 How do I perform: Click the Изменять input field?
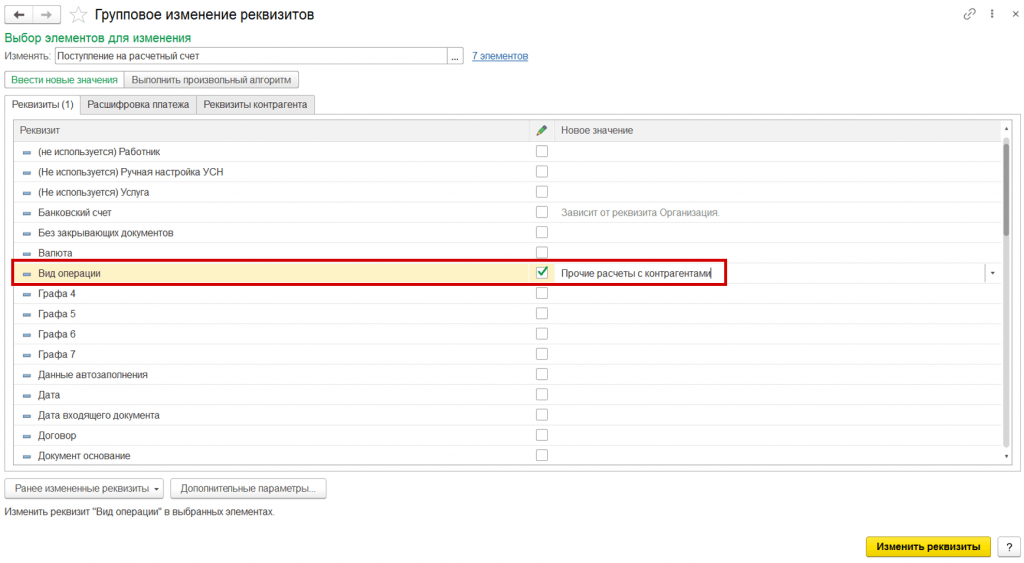[250, 56]
